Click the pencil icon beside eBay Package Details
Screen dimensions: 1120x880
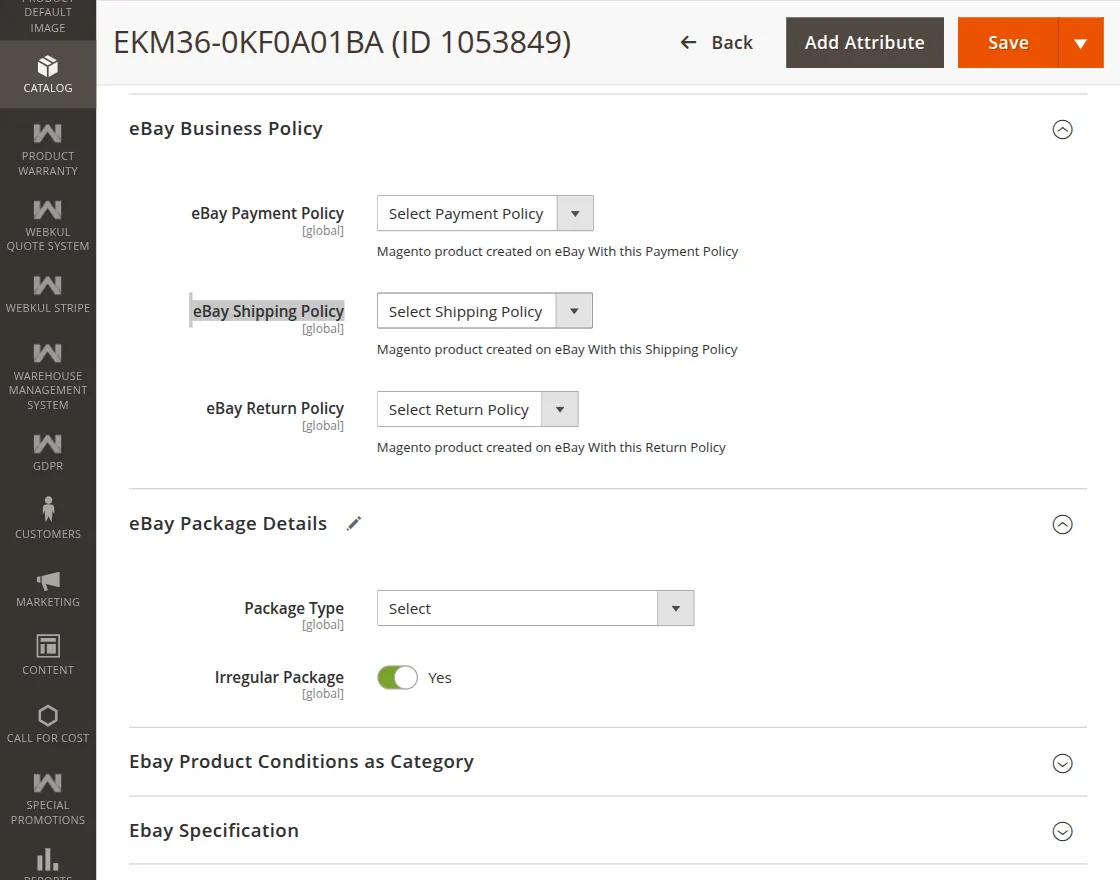click(x=354, y=524)
